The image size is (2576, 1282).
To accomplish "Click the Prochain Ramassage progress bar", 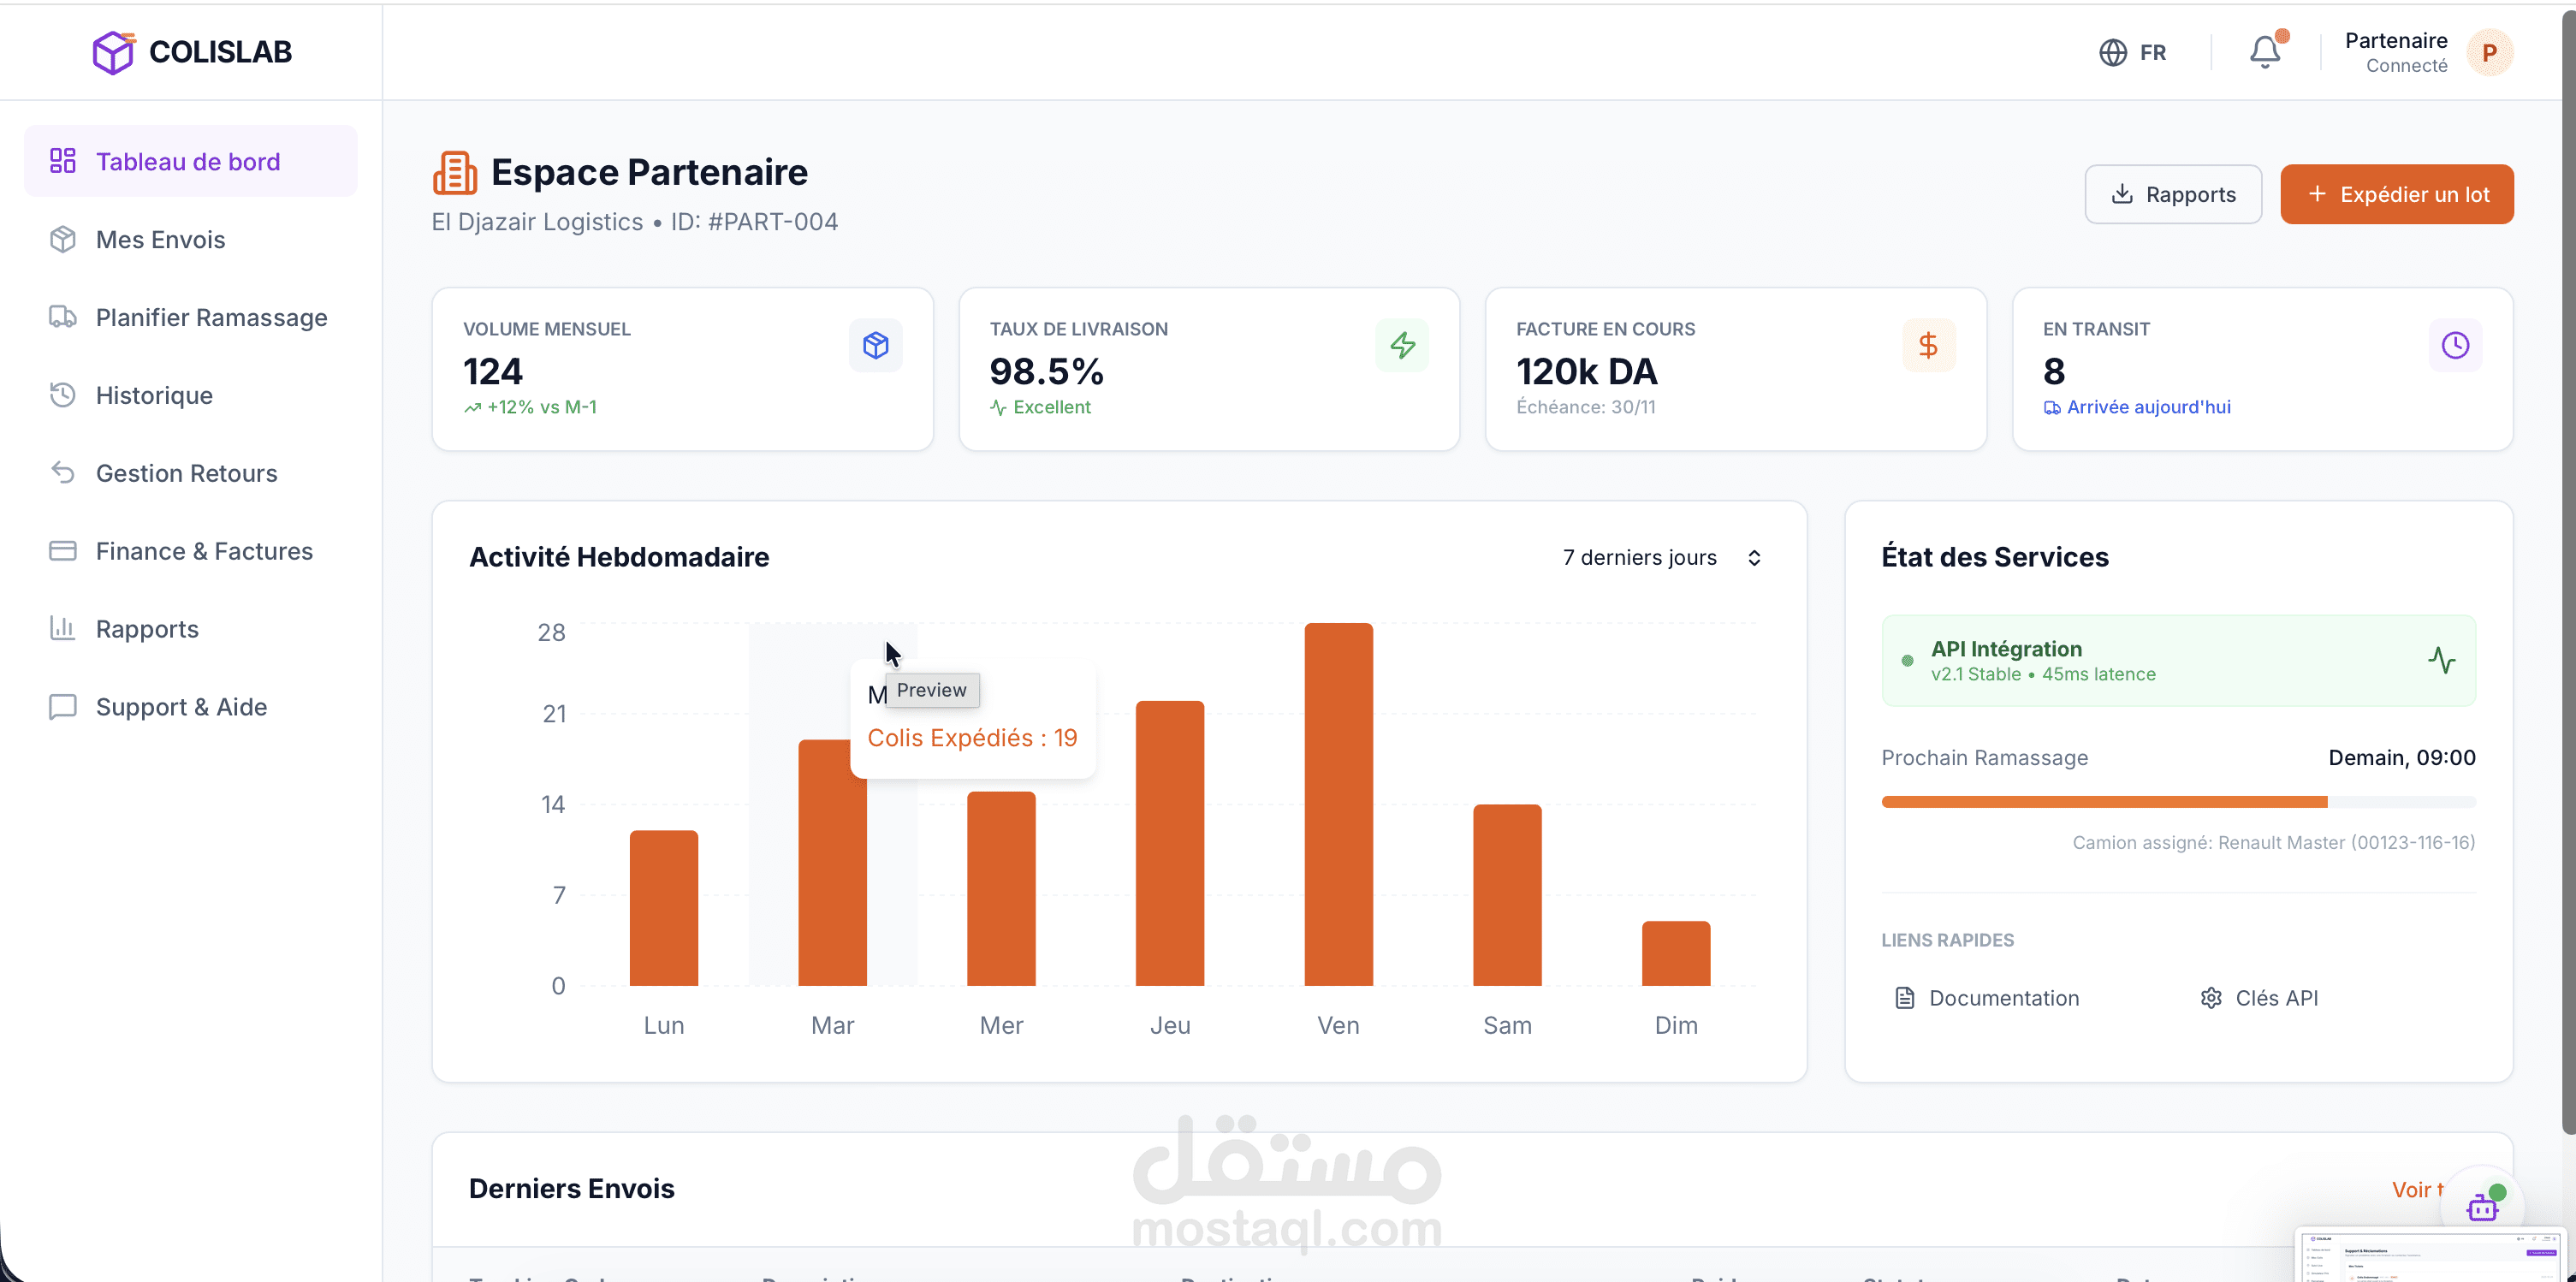I will 2178,802.
